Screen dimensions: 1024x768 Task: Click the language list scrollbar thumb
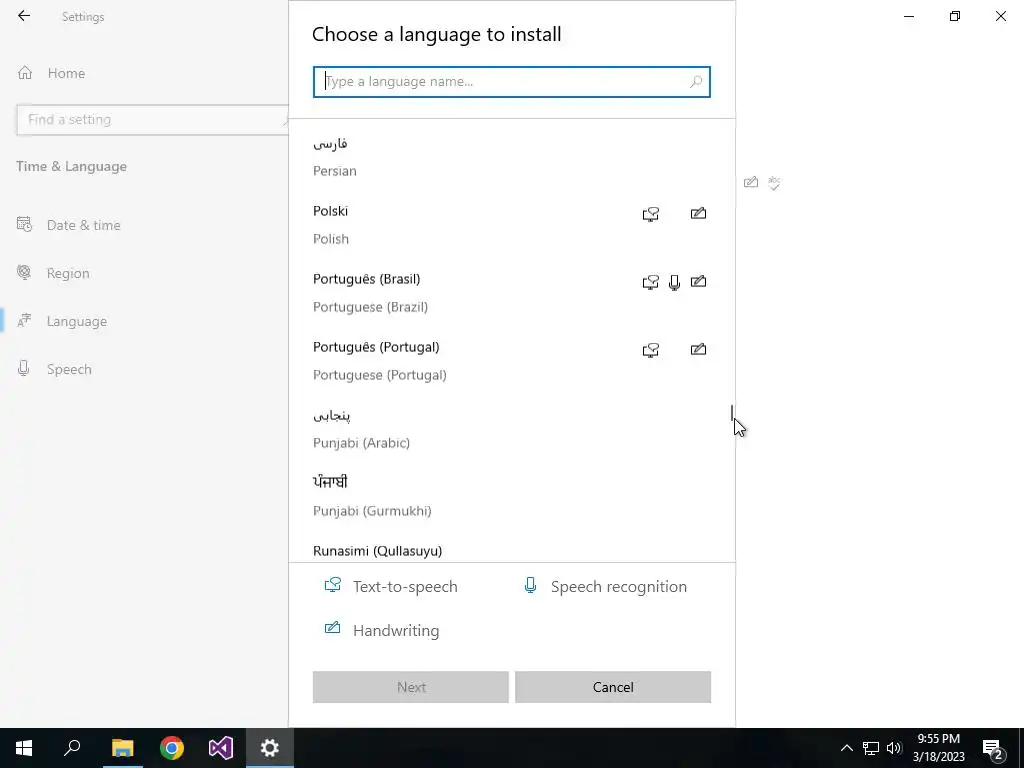click(732, 413)
